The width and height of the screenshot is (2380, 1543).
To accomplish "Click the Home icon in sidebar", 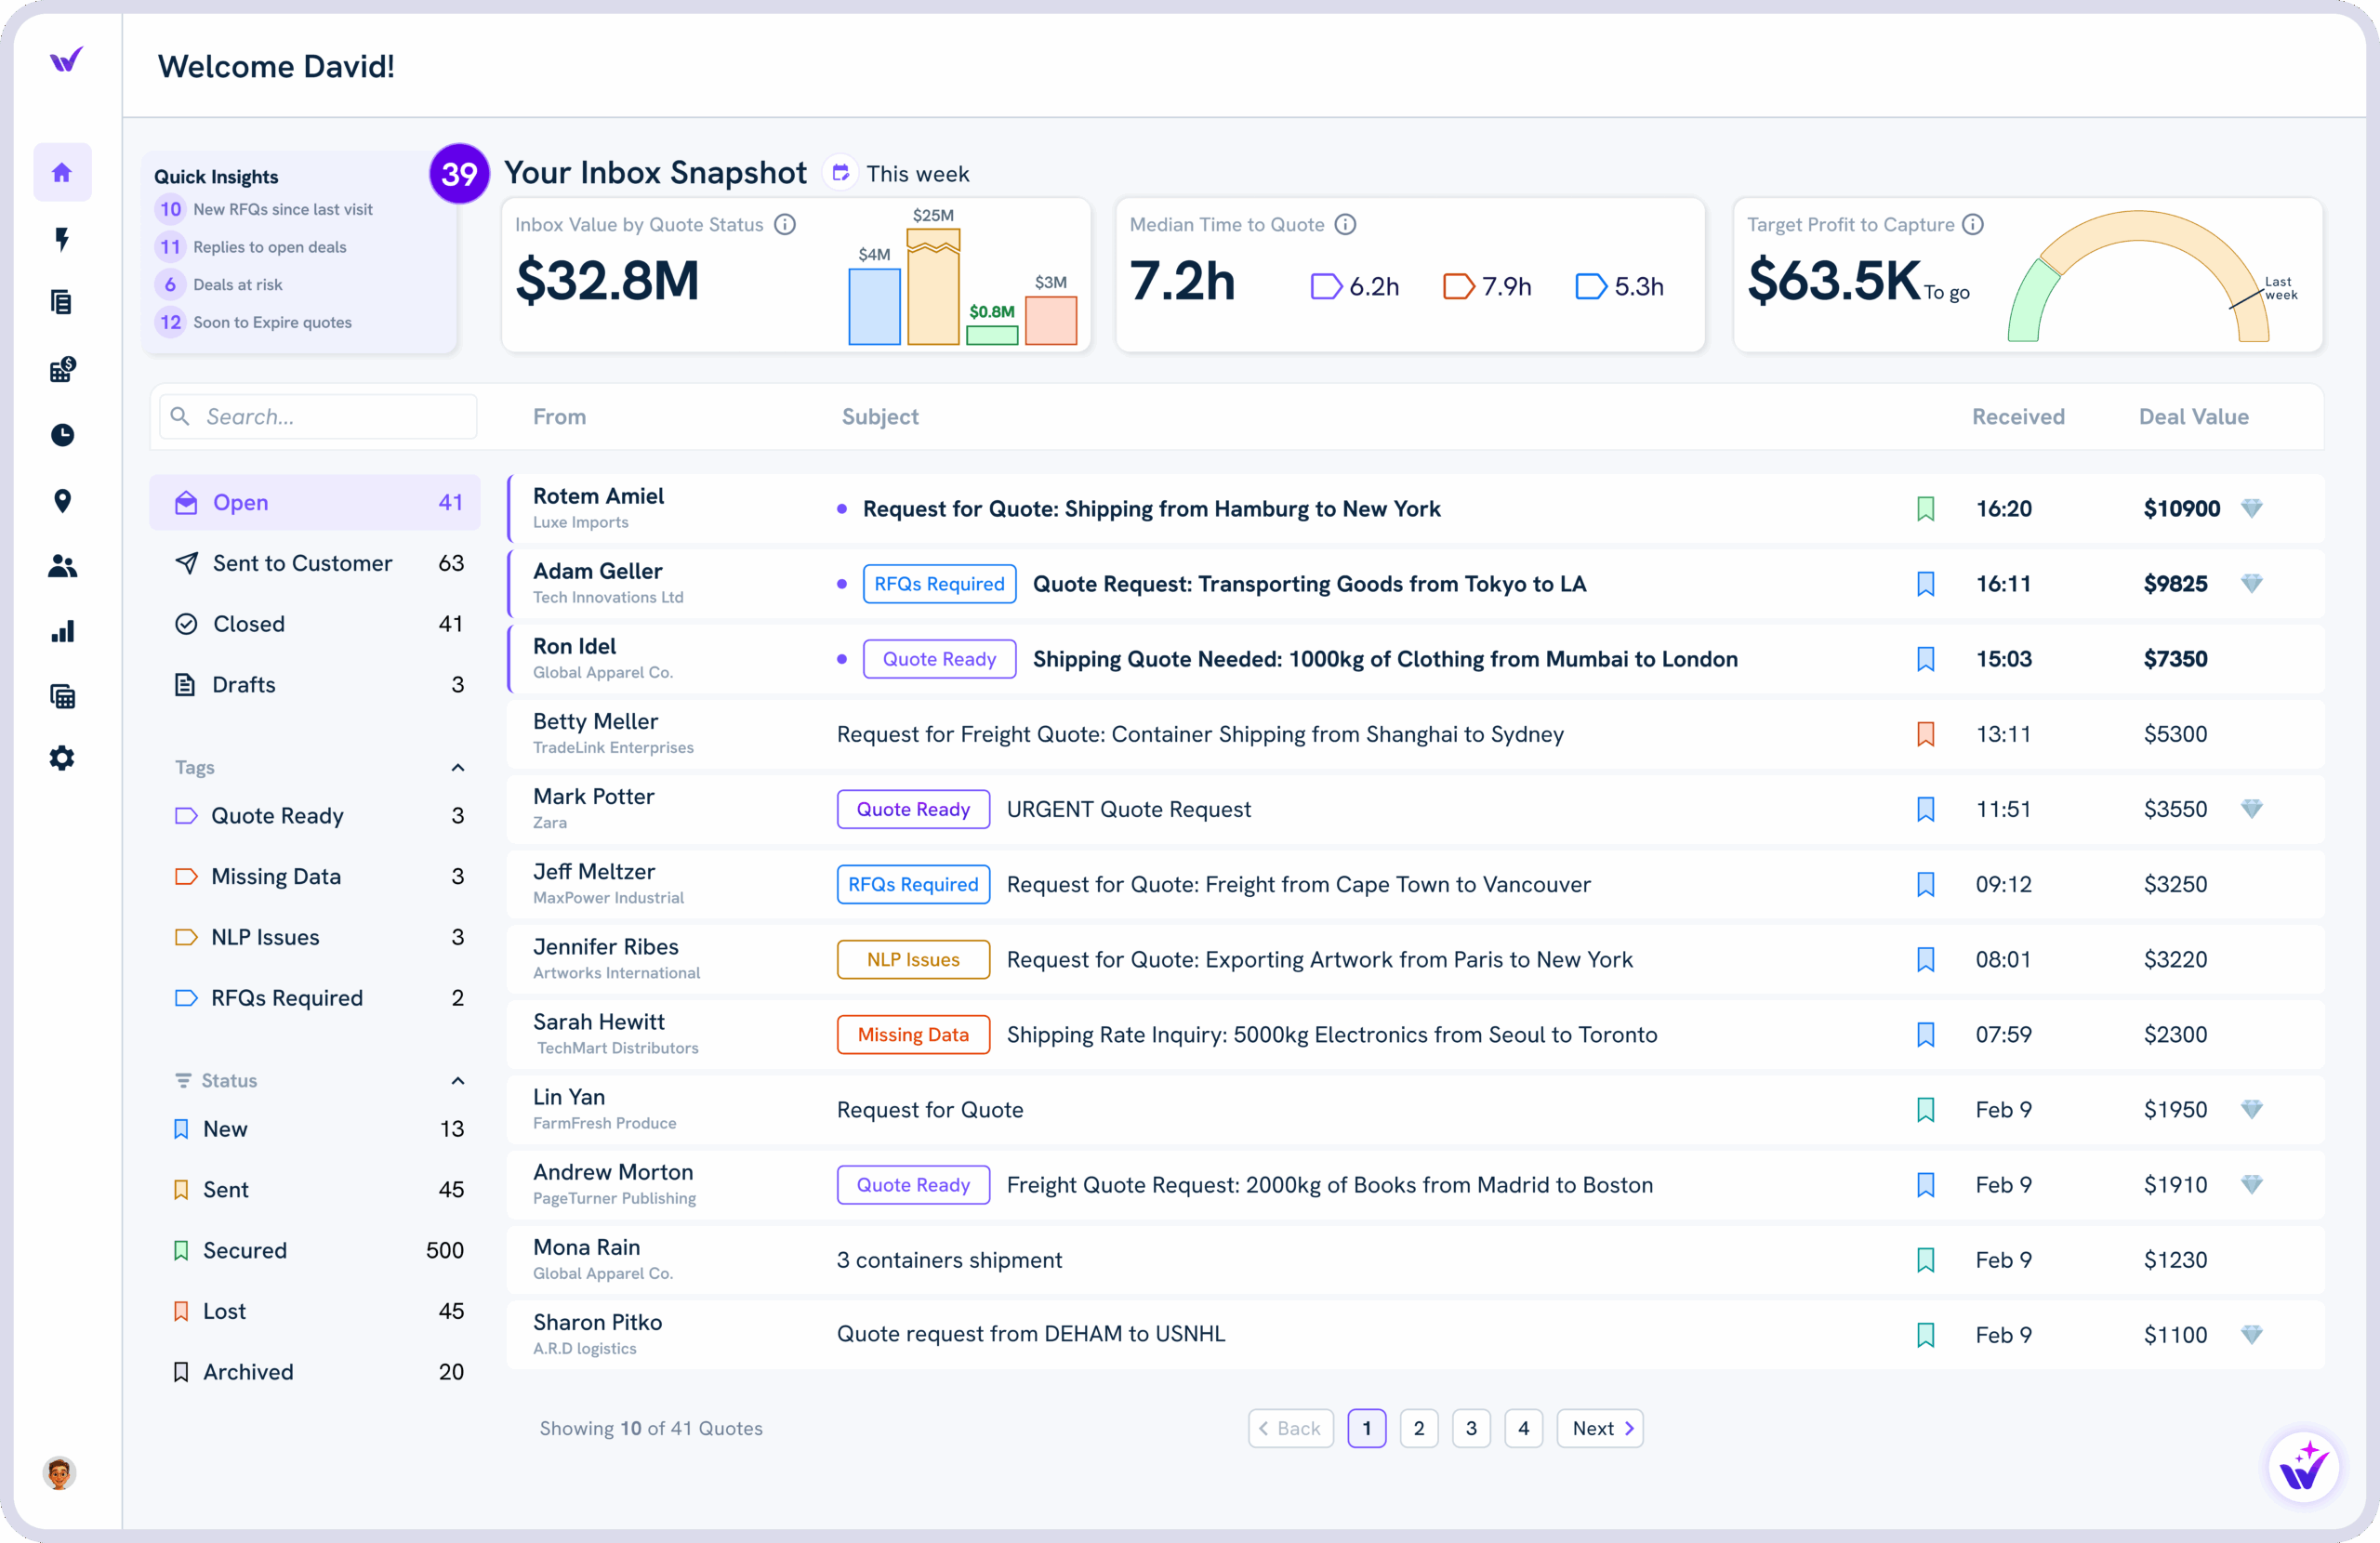I will [62, 172].
